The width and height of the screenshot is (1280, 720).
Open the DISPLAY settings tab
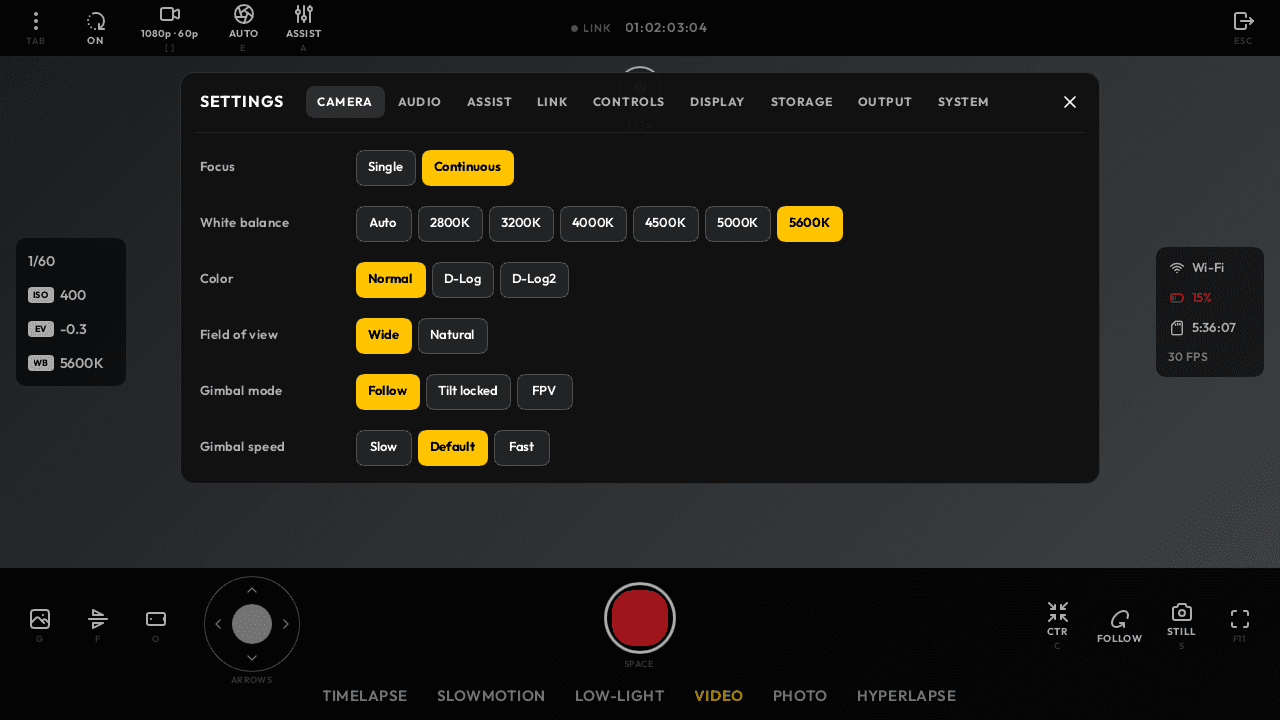[x=717, y=102]
